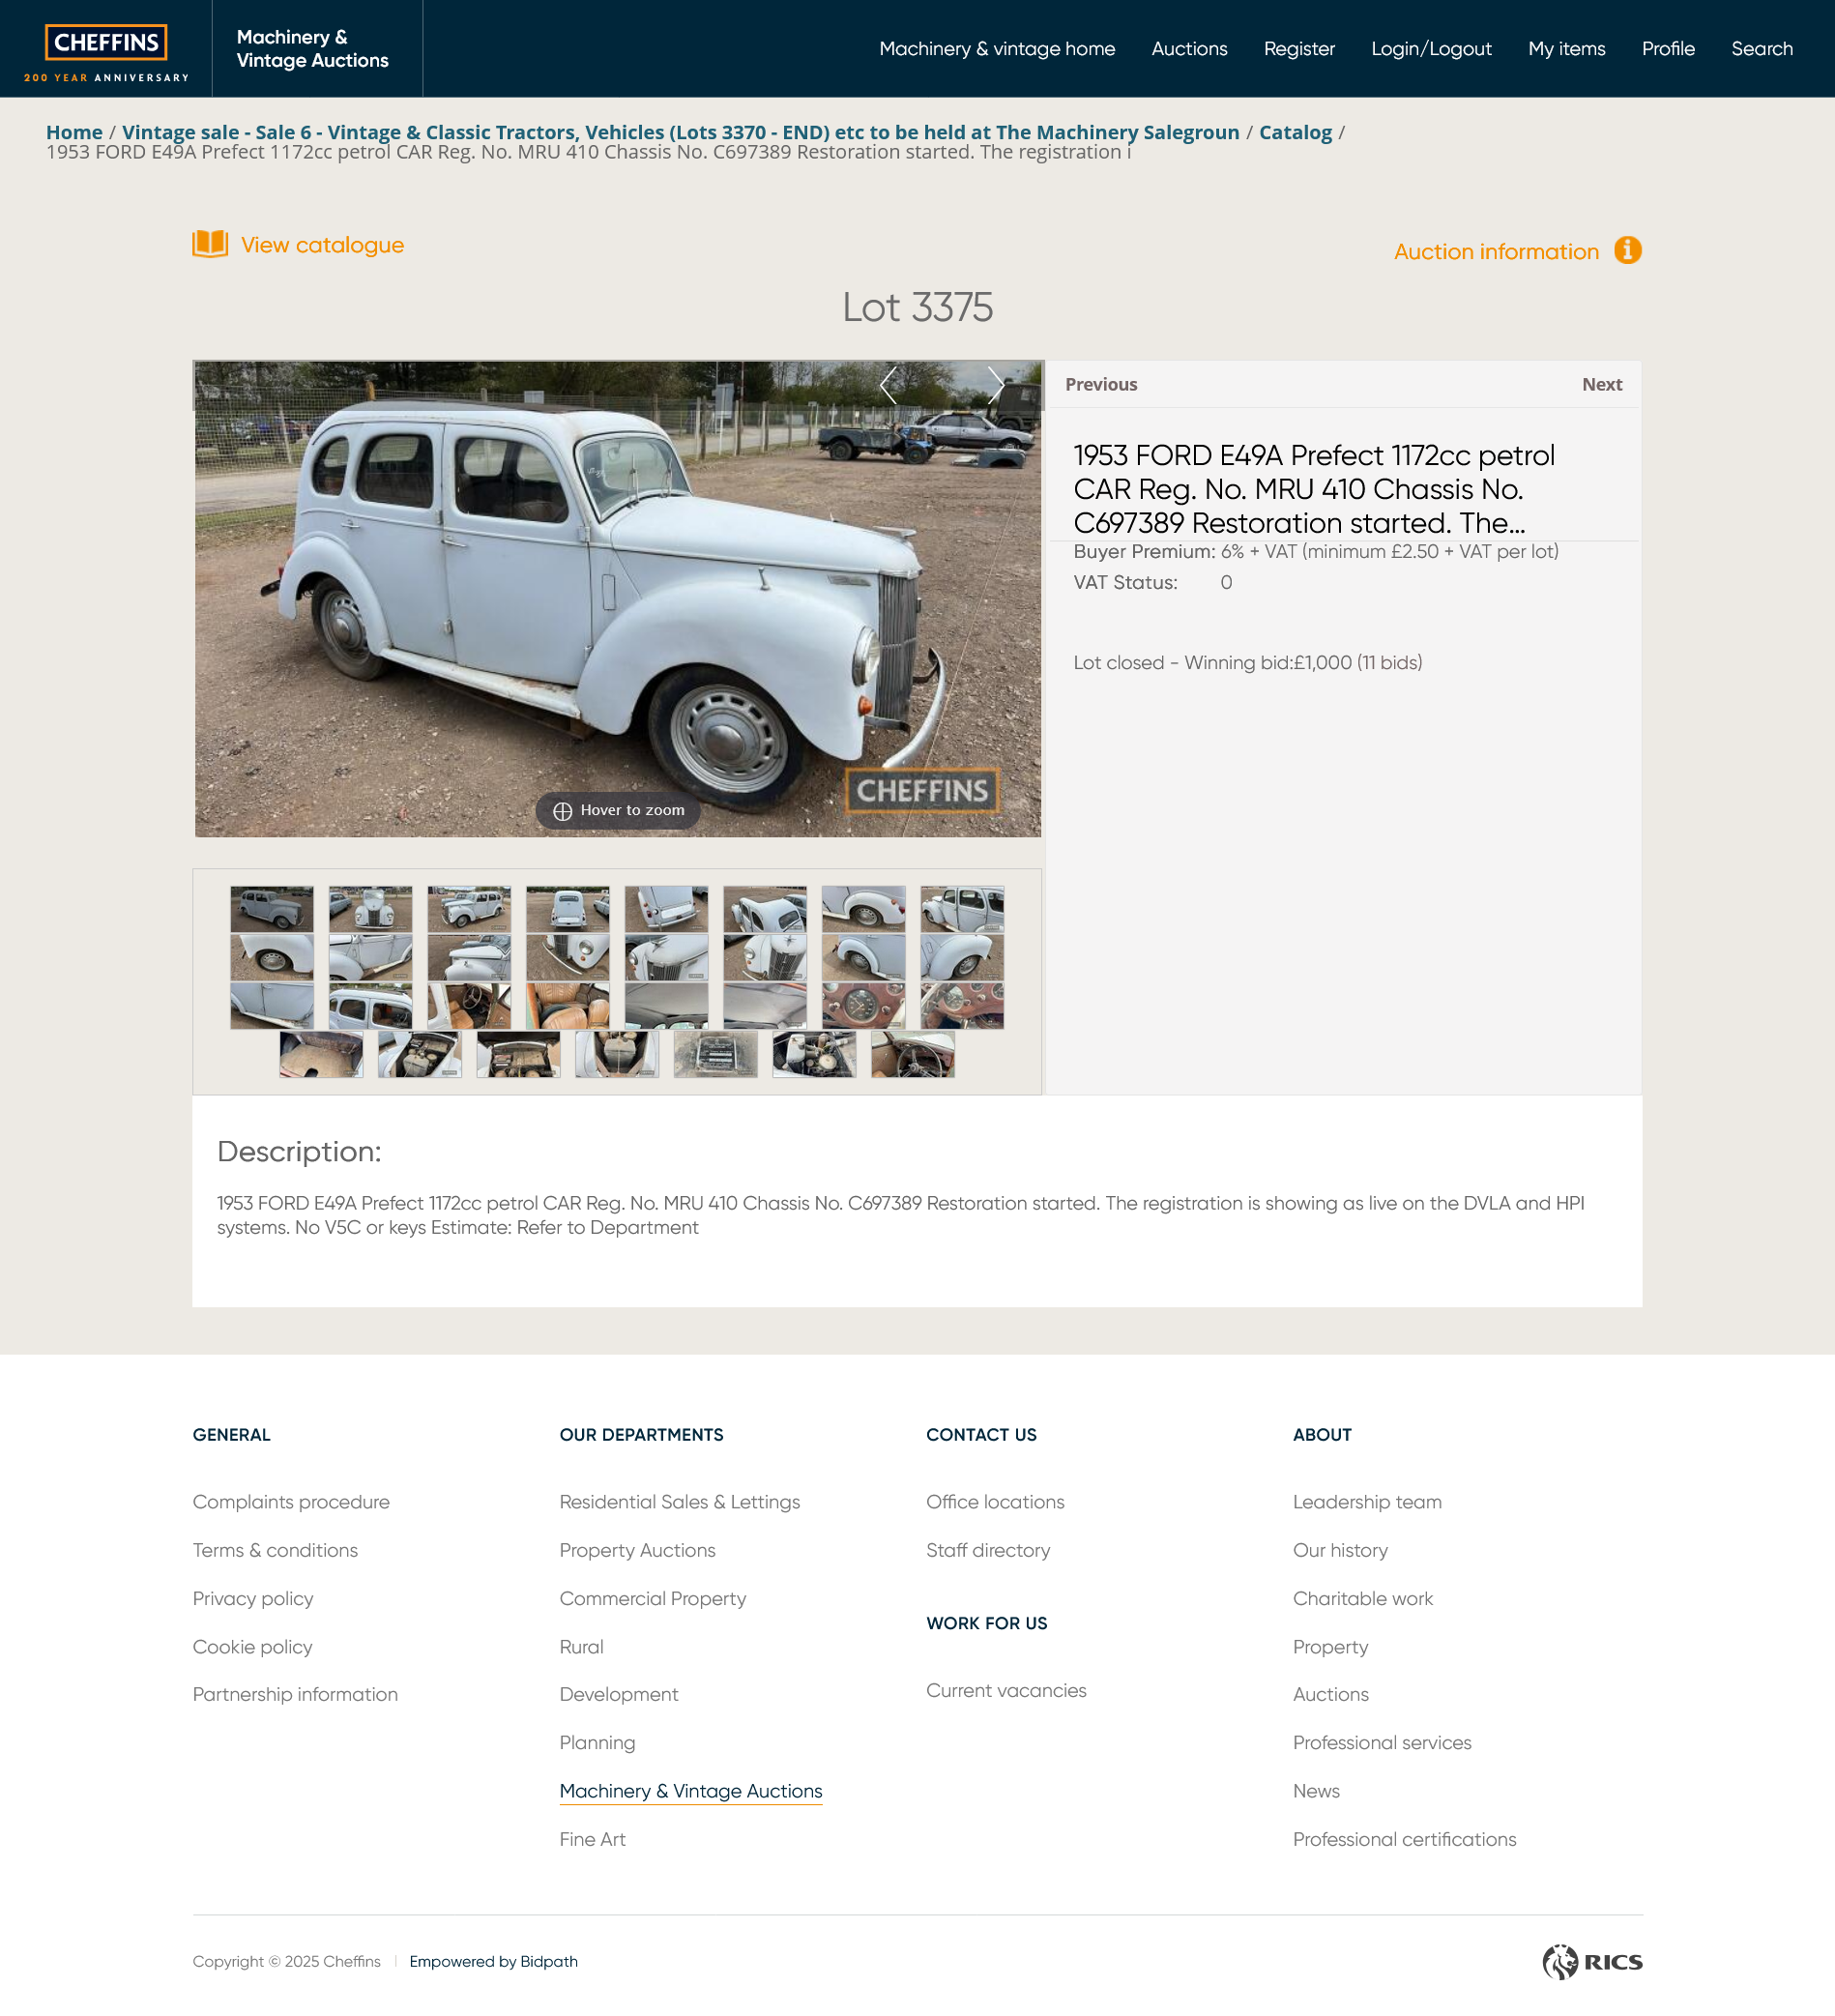Open Residential Sales & Lettings link
The width and height of the screenshot is (1835, 2016).
point(679,1502)
